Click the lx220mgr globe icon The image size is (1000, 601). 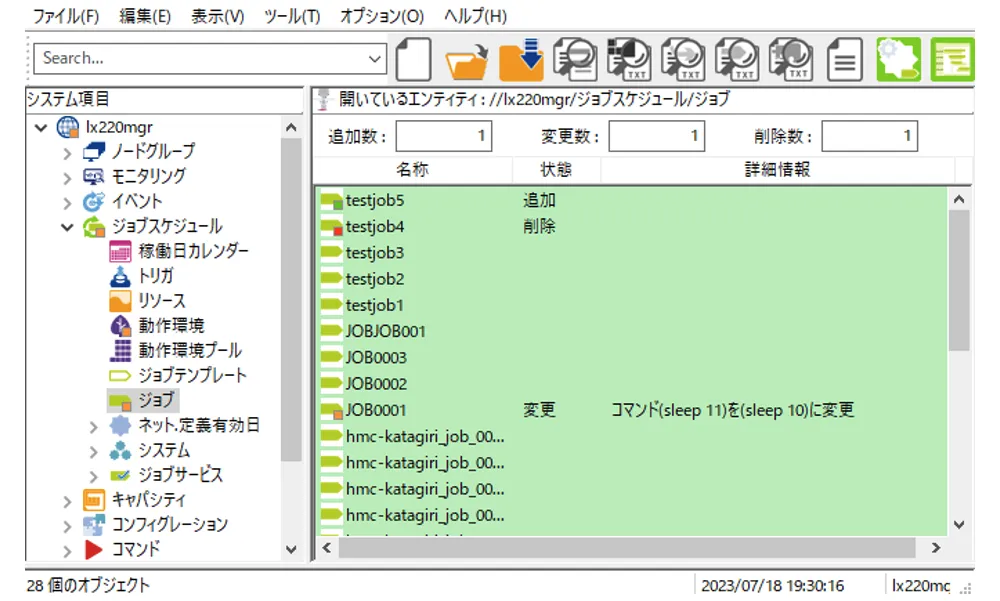pos(68,127)
